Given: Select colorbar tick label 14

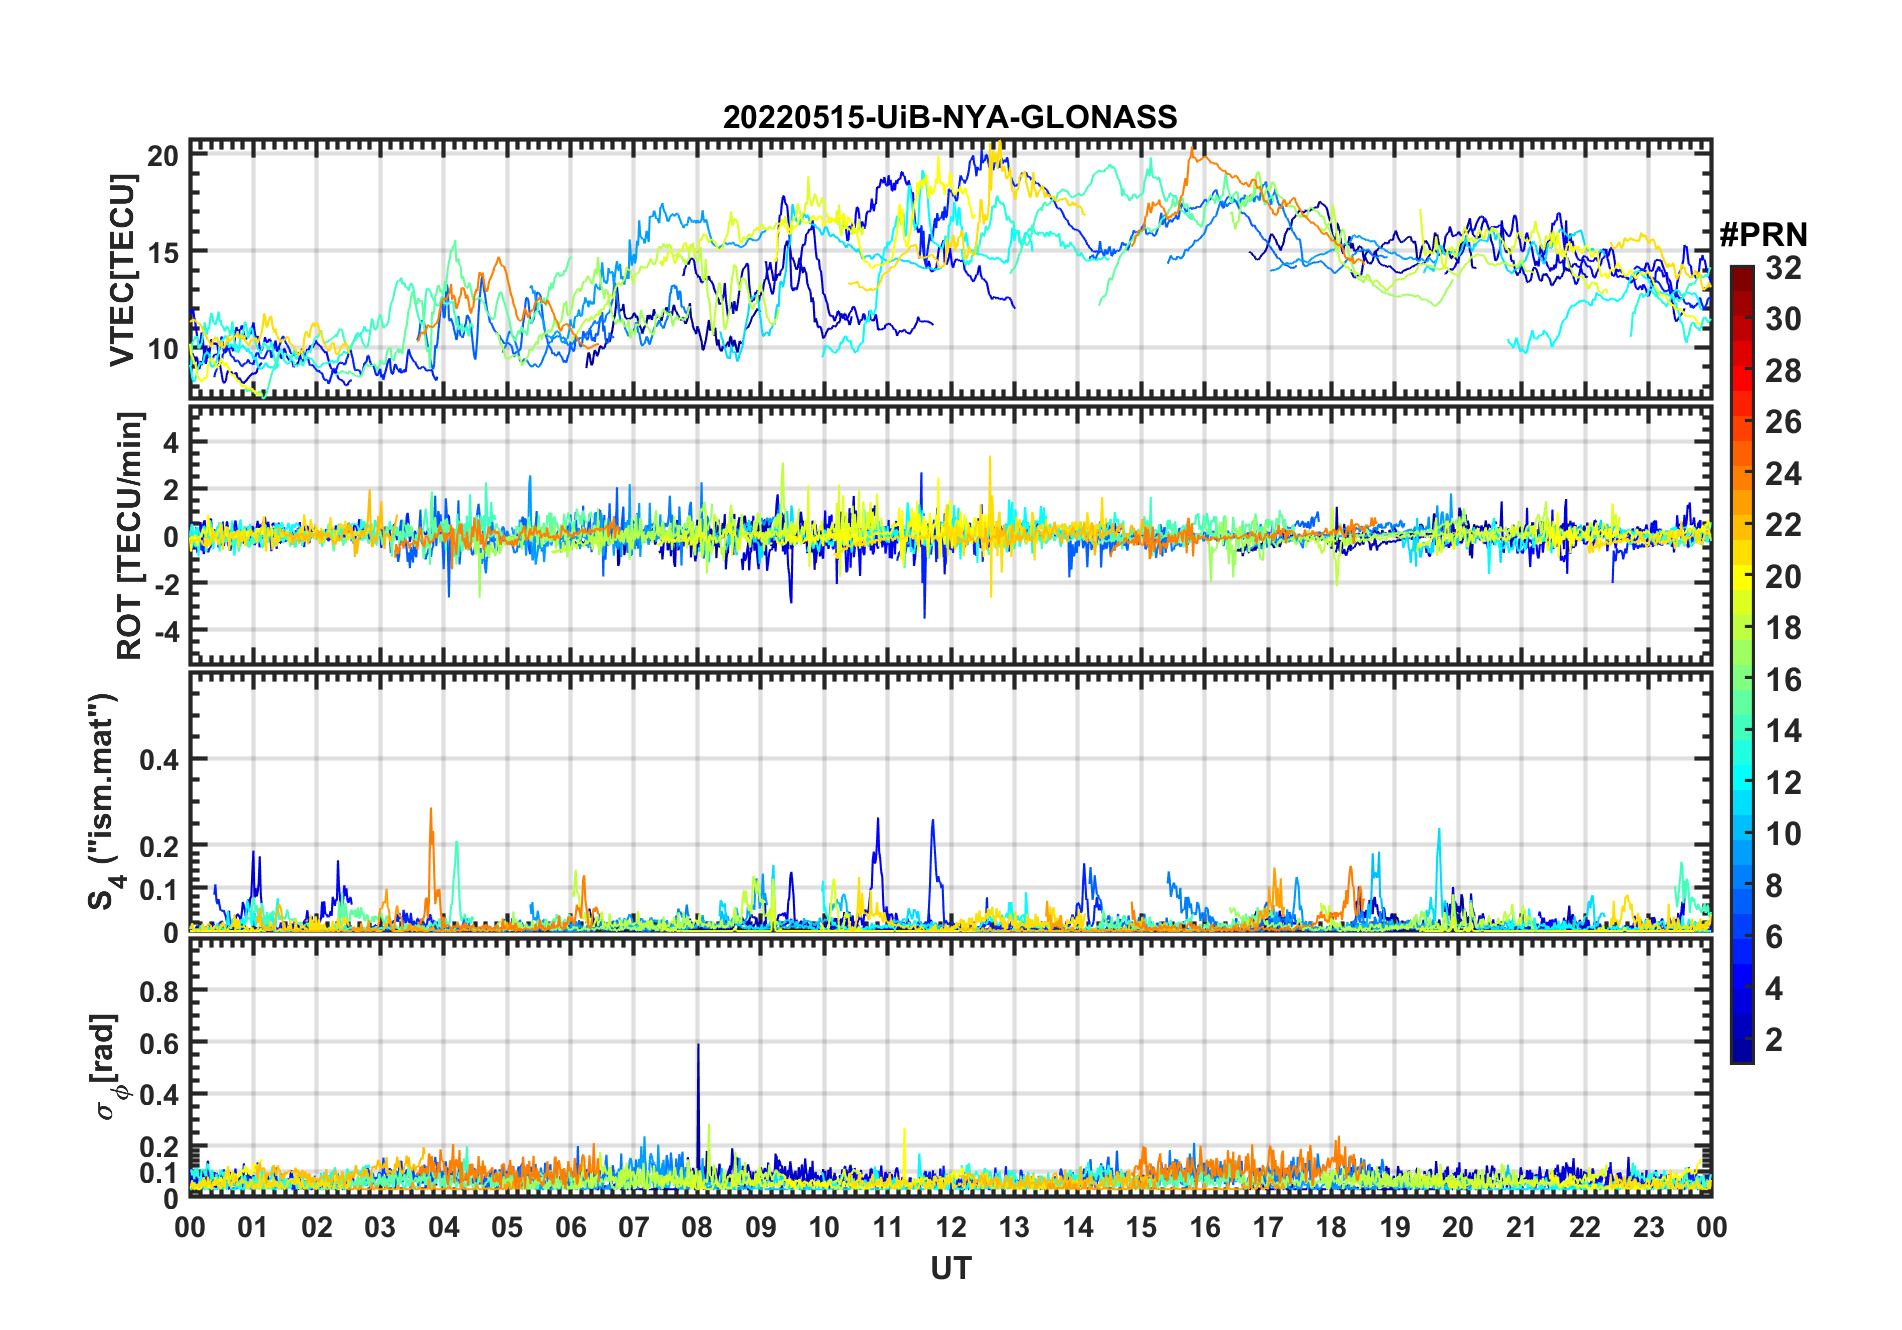Looking at the screenshot, I should pos(1783,731).
